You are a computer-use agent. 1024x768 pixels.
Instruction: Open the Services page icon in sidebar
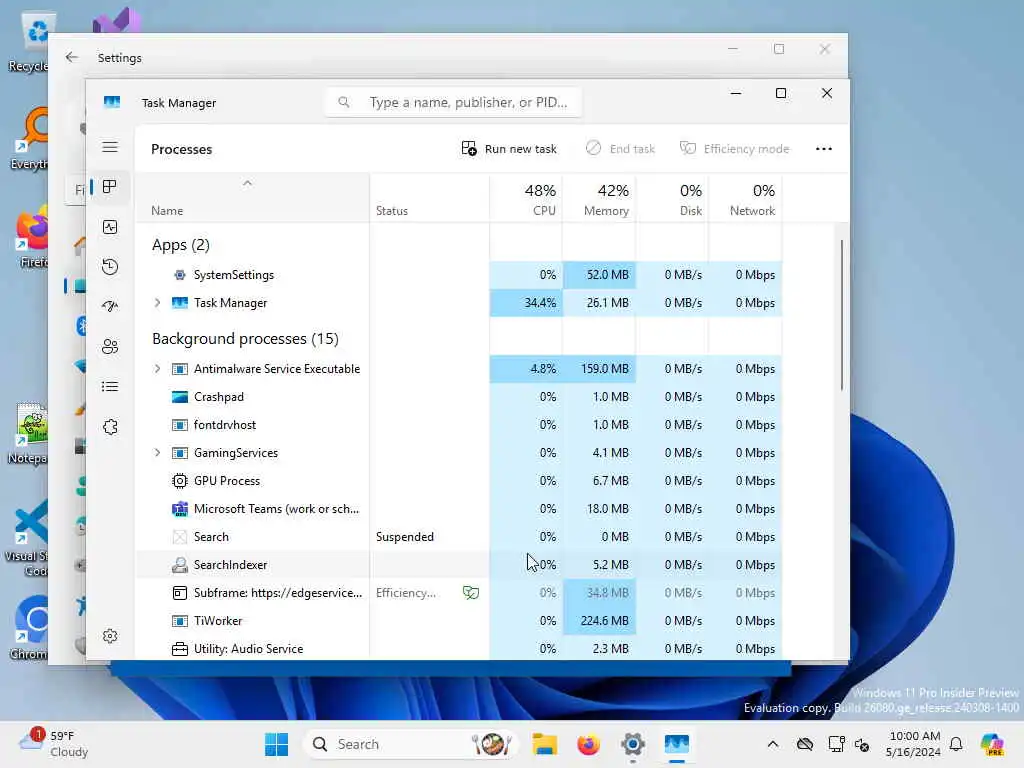110,427
